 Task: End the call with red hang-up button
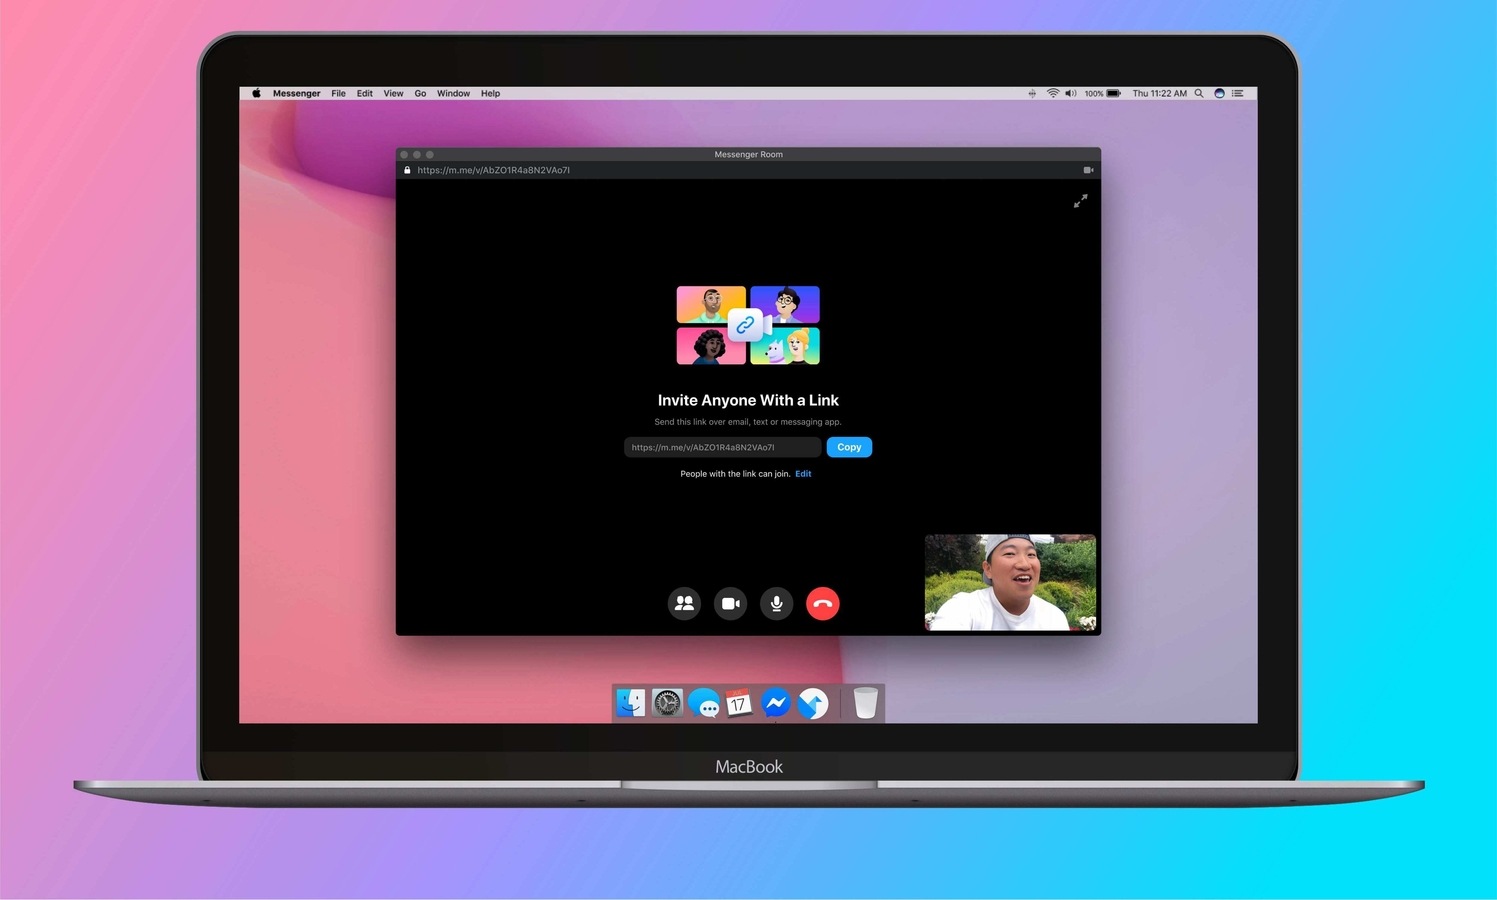[x=823, y=603]
